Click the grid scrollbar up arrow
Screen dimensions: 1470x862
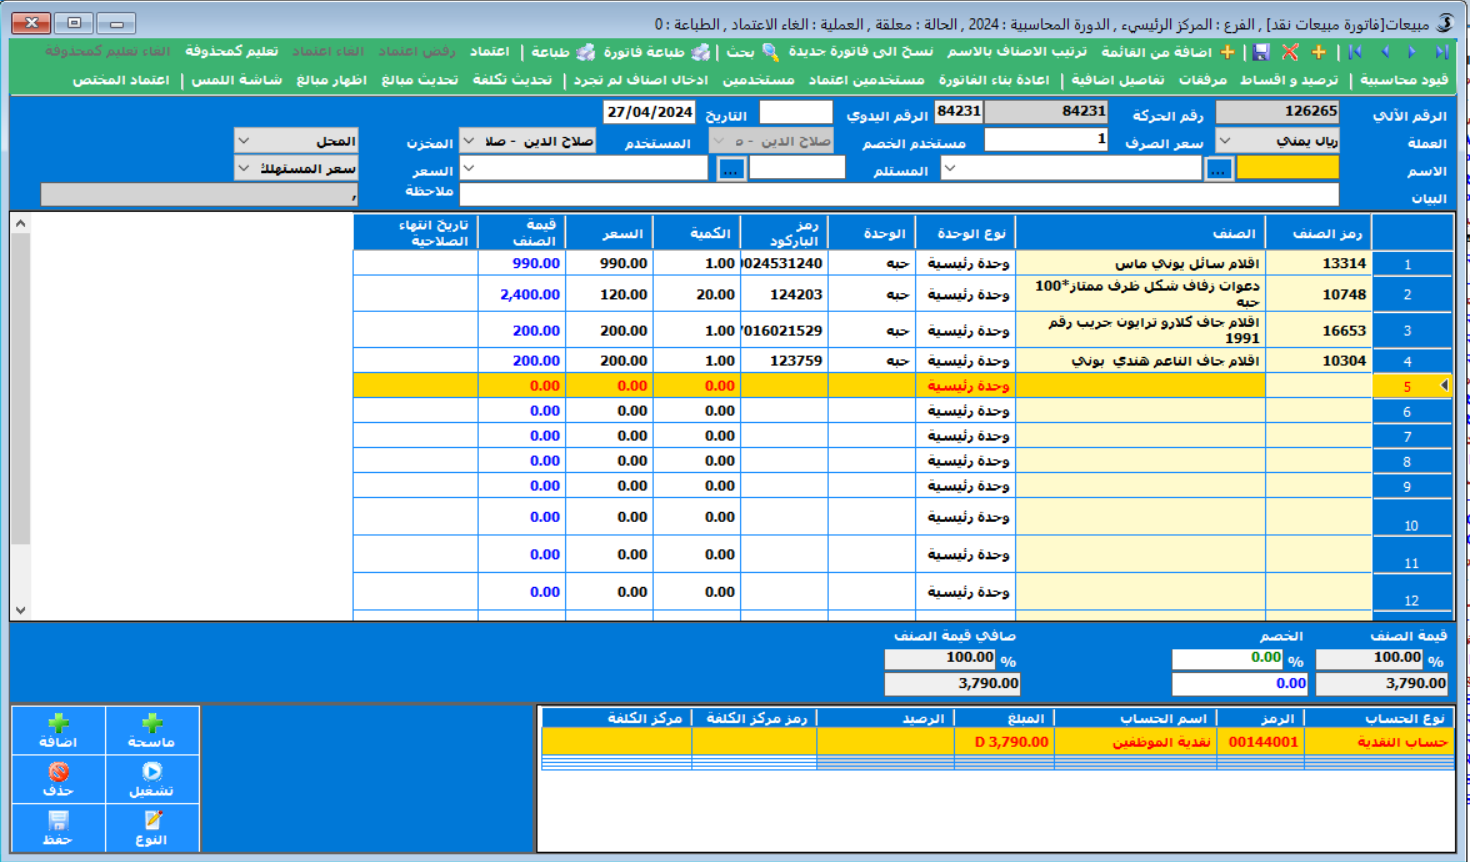[20, 224]
